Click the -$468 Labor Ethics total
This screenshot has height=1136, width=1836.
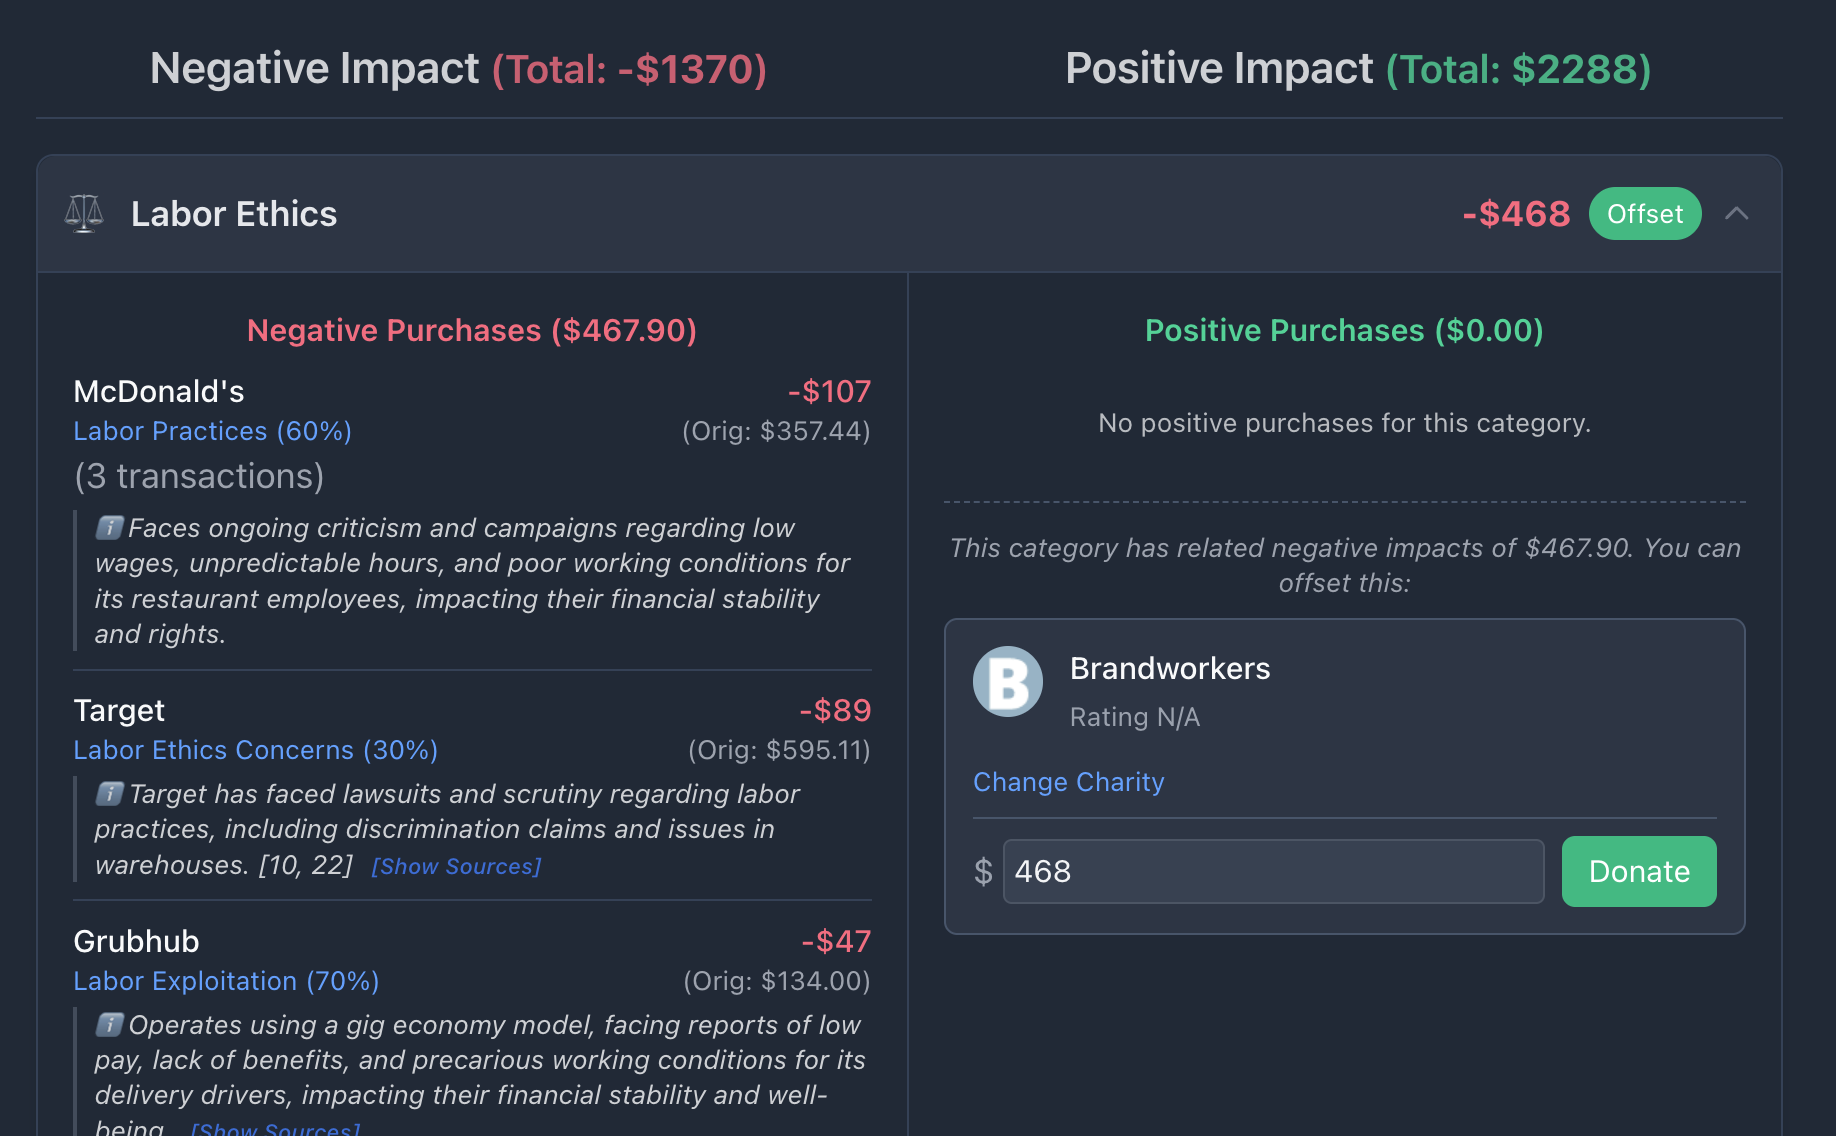(1516, 214)
